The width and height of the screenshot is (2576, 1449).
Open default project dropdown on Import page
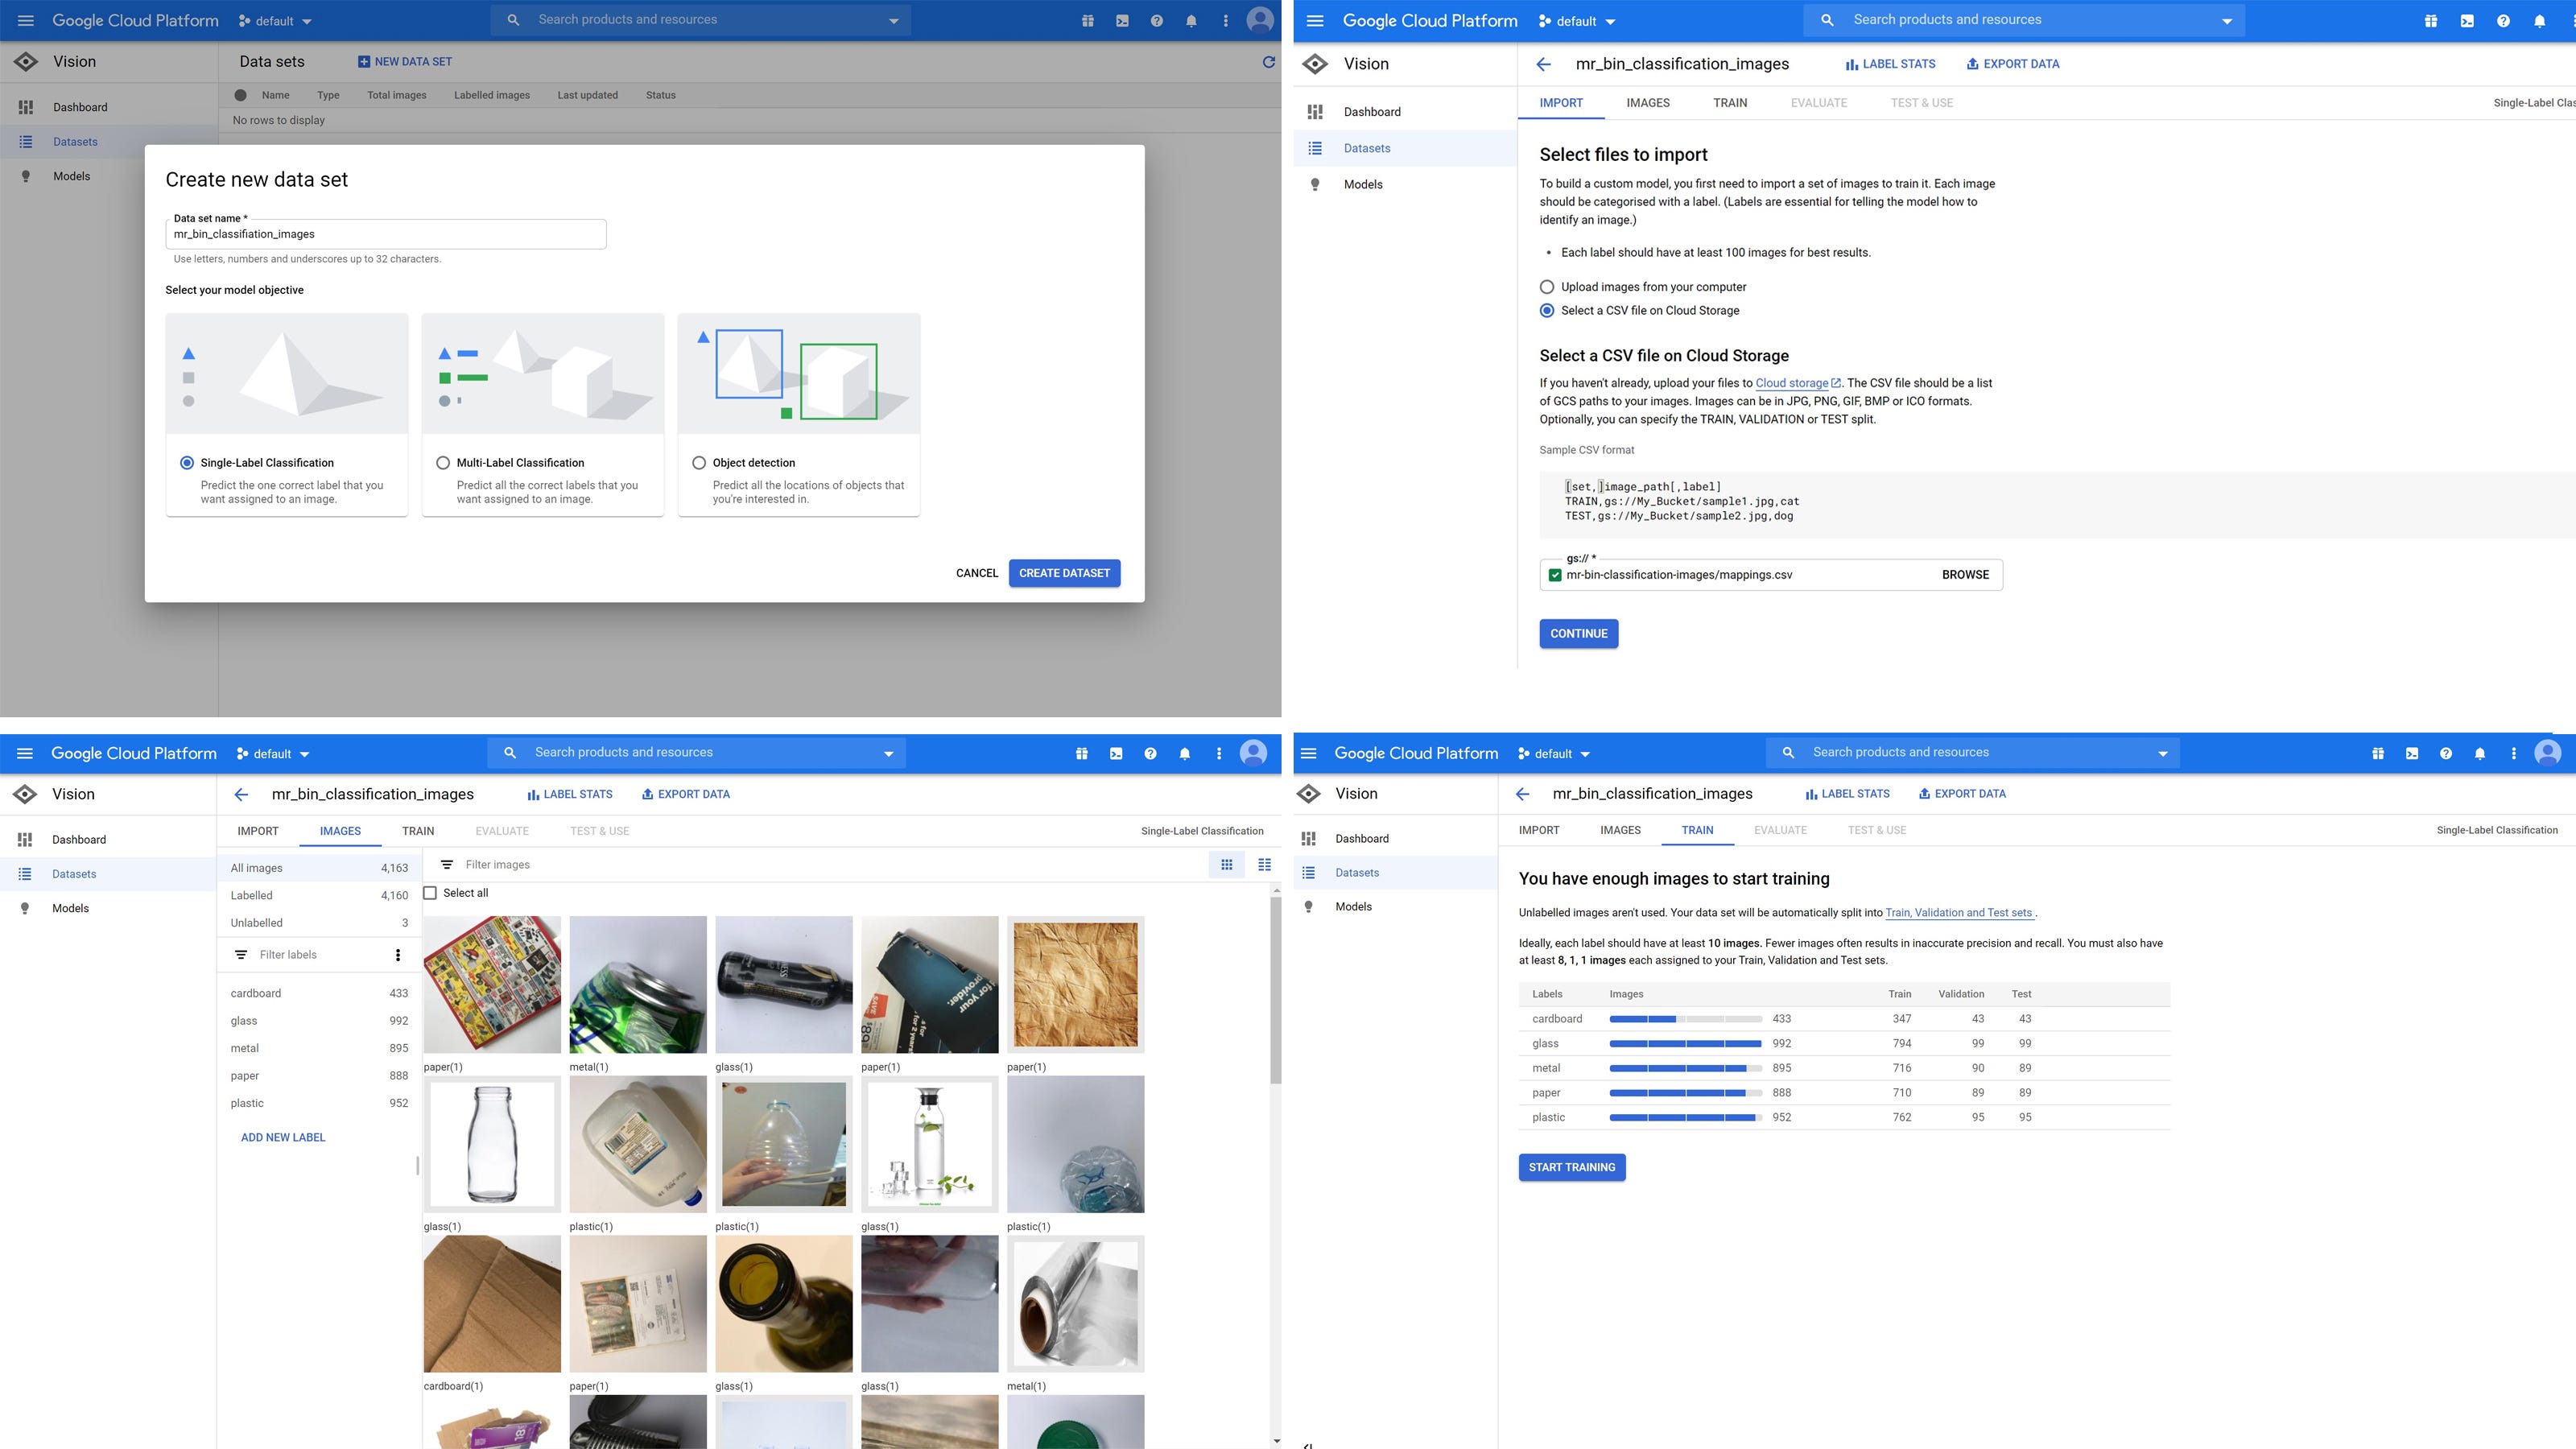pos(1578,21)
